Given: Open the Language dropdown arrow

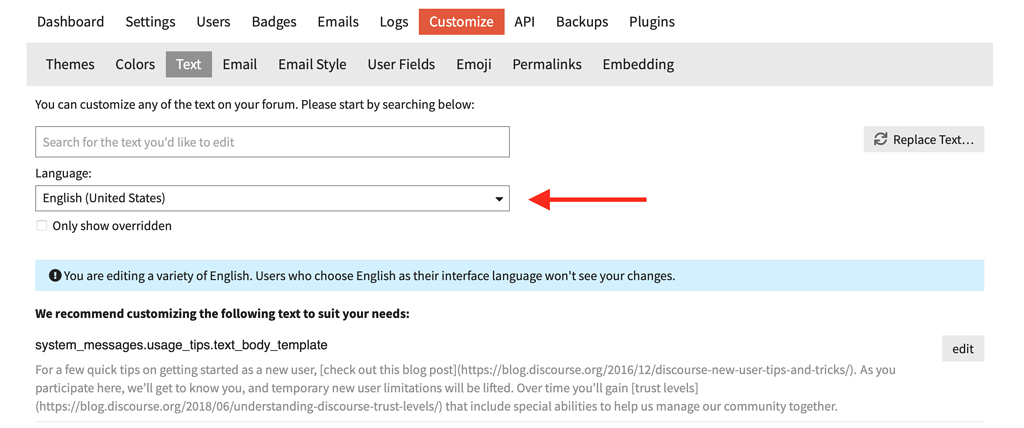Looking at the screenshot, I should [499, 198].
